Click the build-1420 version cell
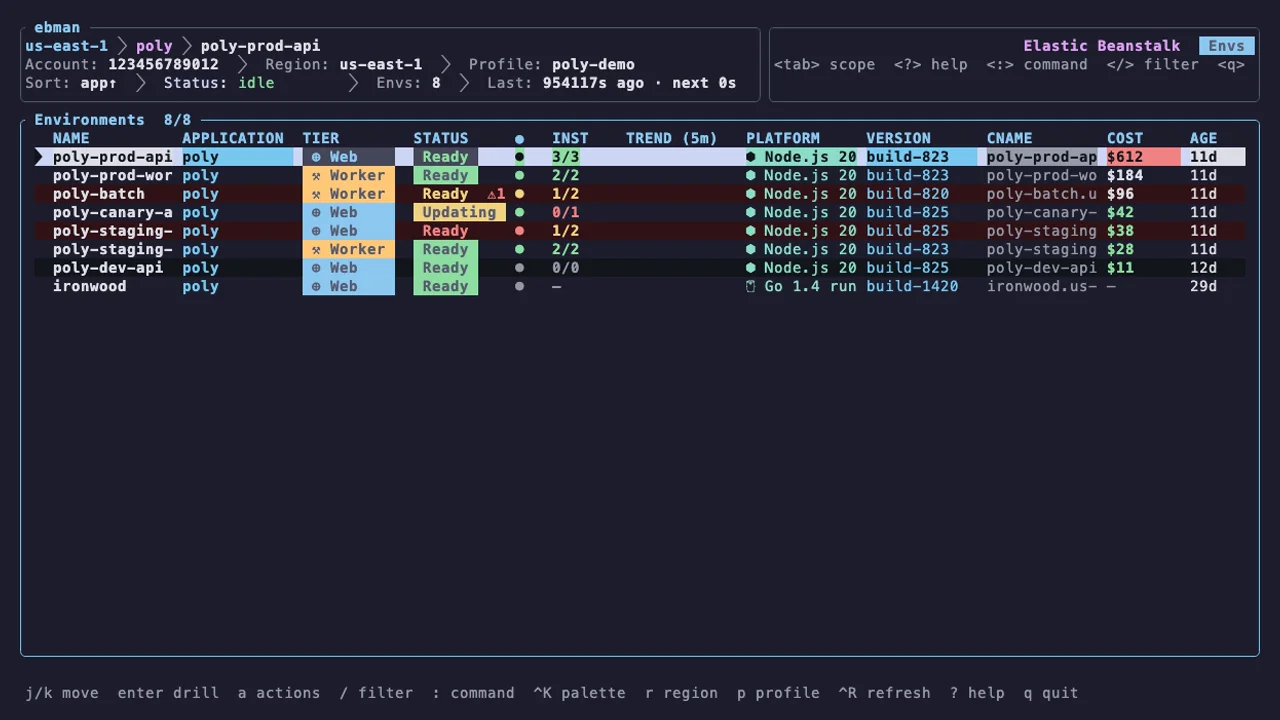Screen dimensions: 1280x720 pyautogui.click(x=912, y=286)
